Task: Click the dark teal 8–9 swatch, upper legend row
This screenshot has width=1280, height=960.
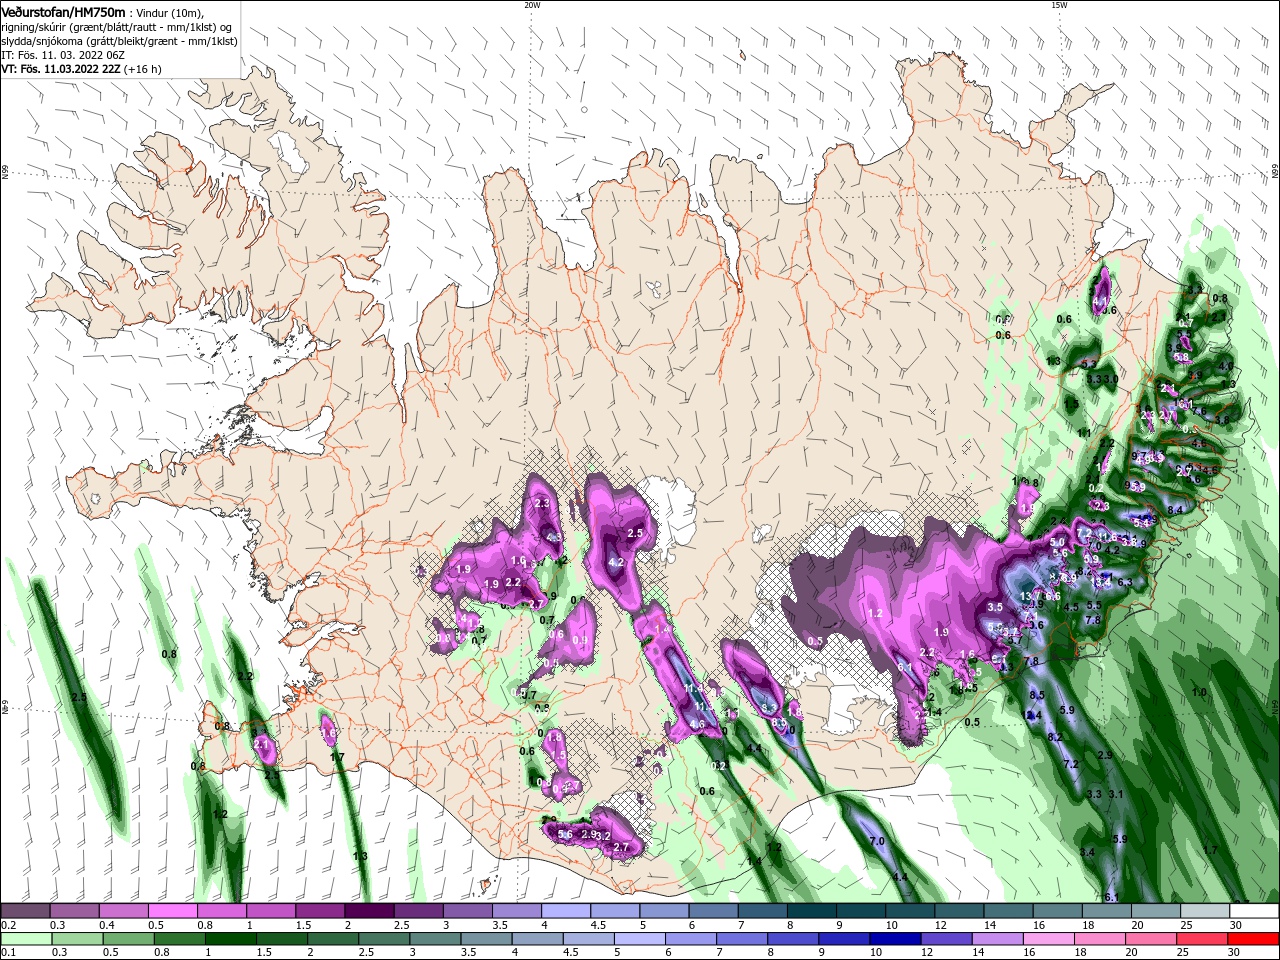Action: click(812, 911)
